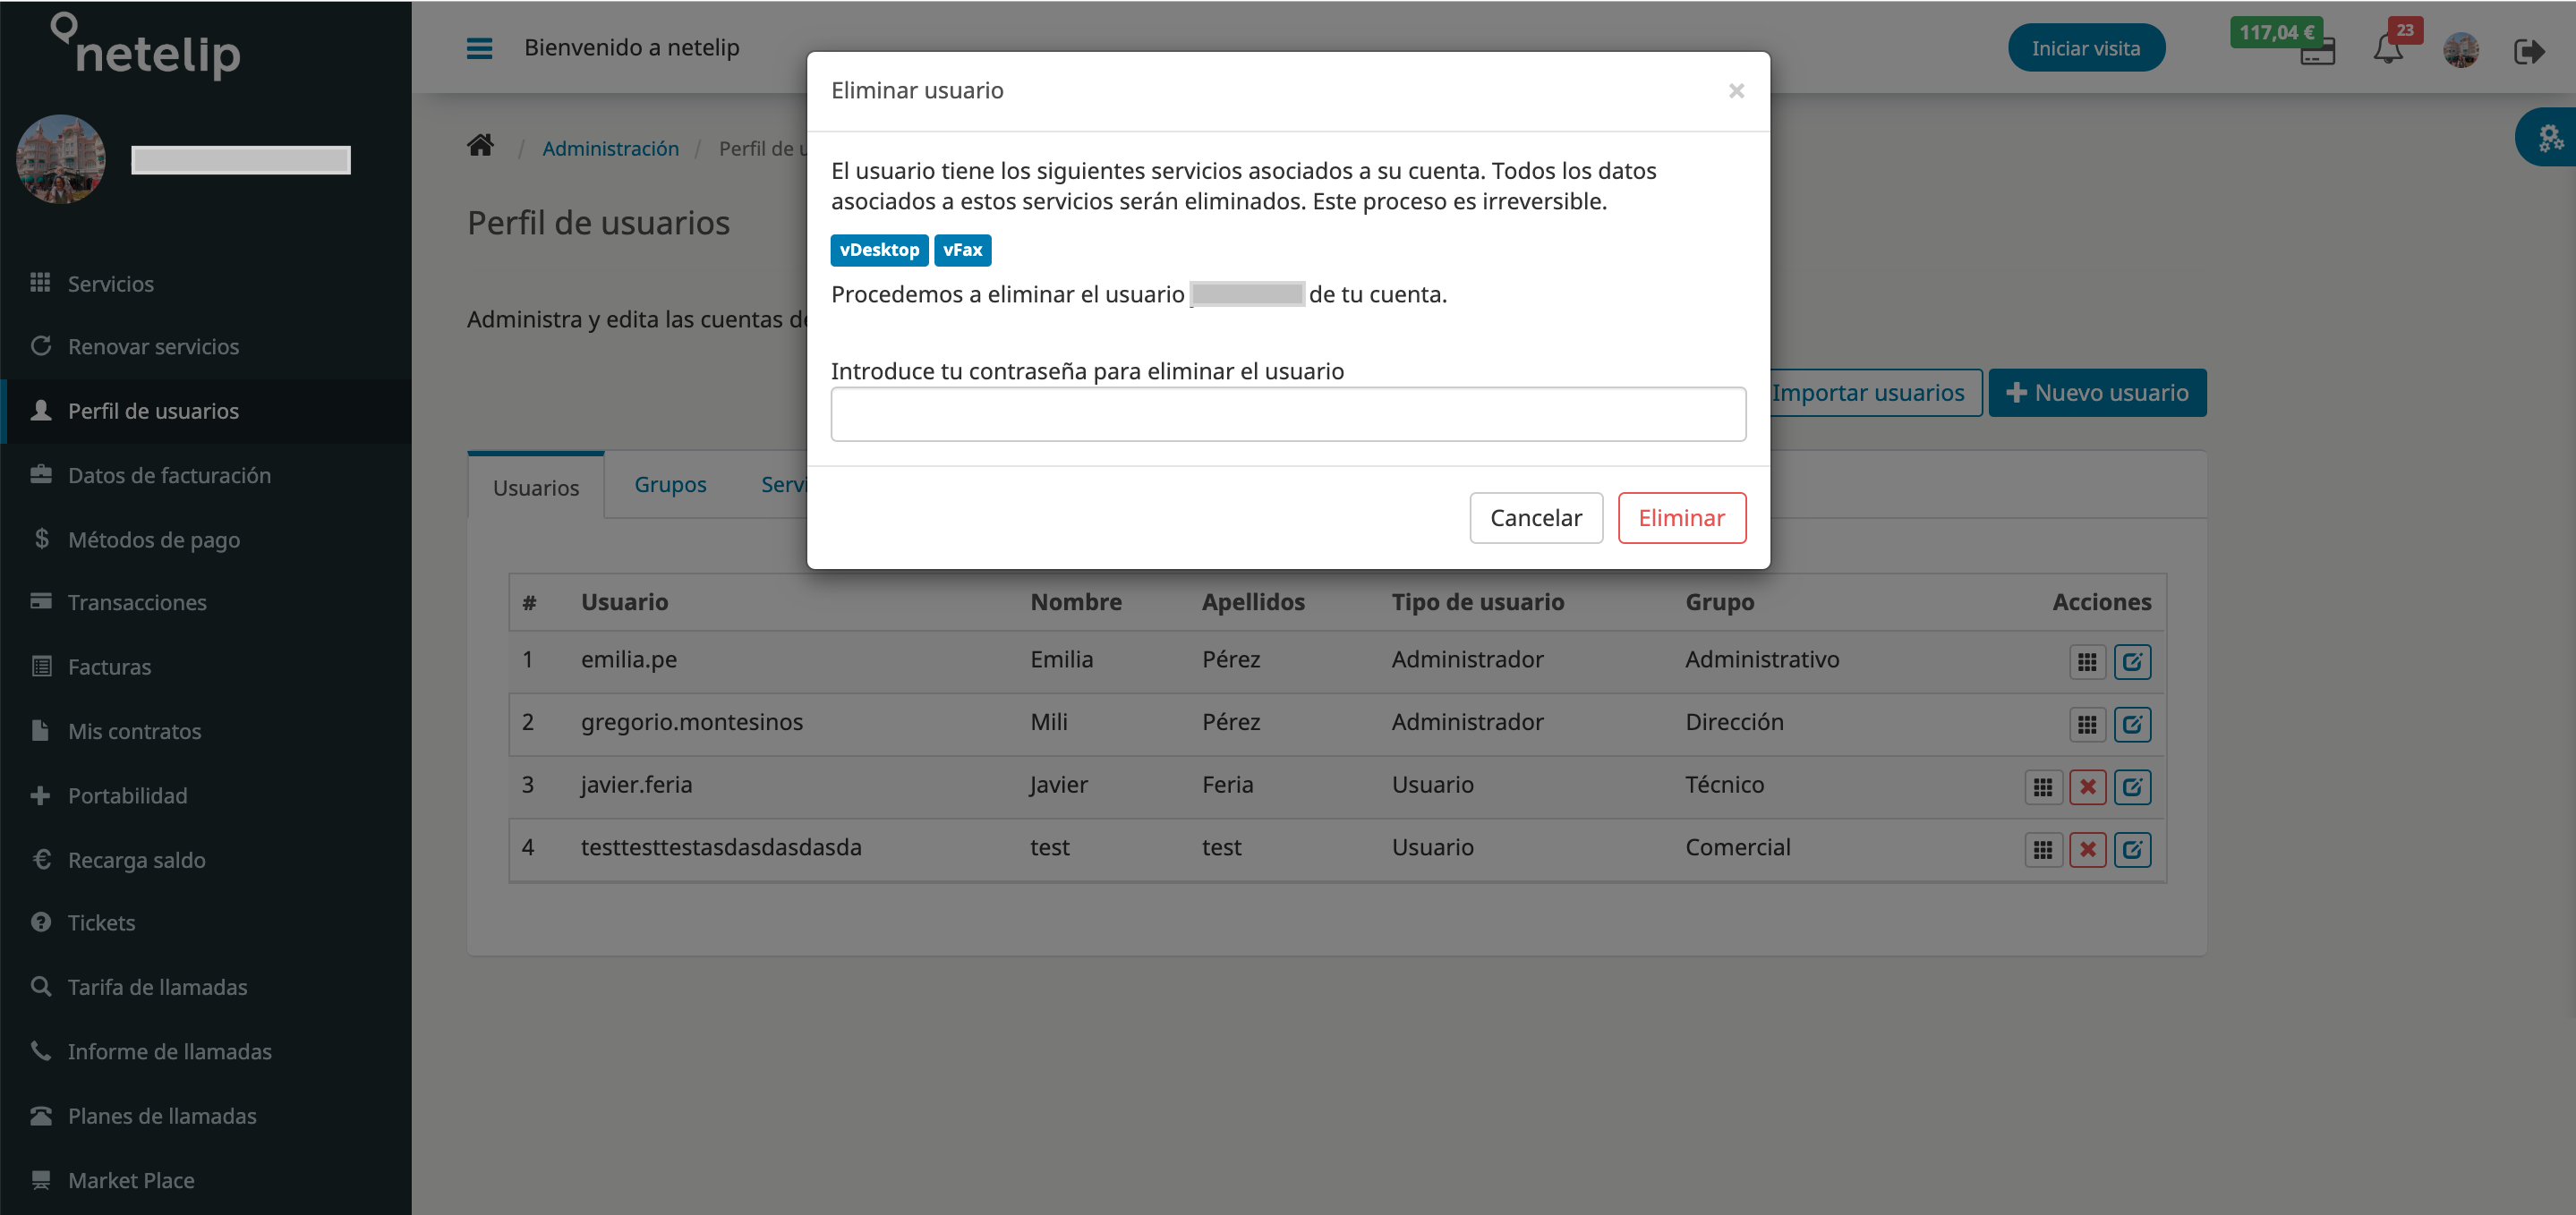Select the 'Comercial' group cell

coord(1737,847)
